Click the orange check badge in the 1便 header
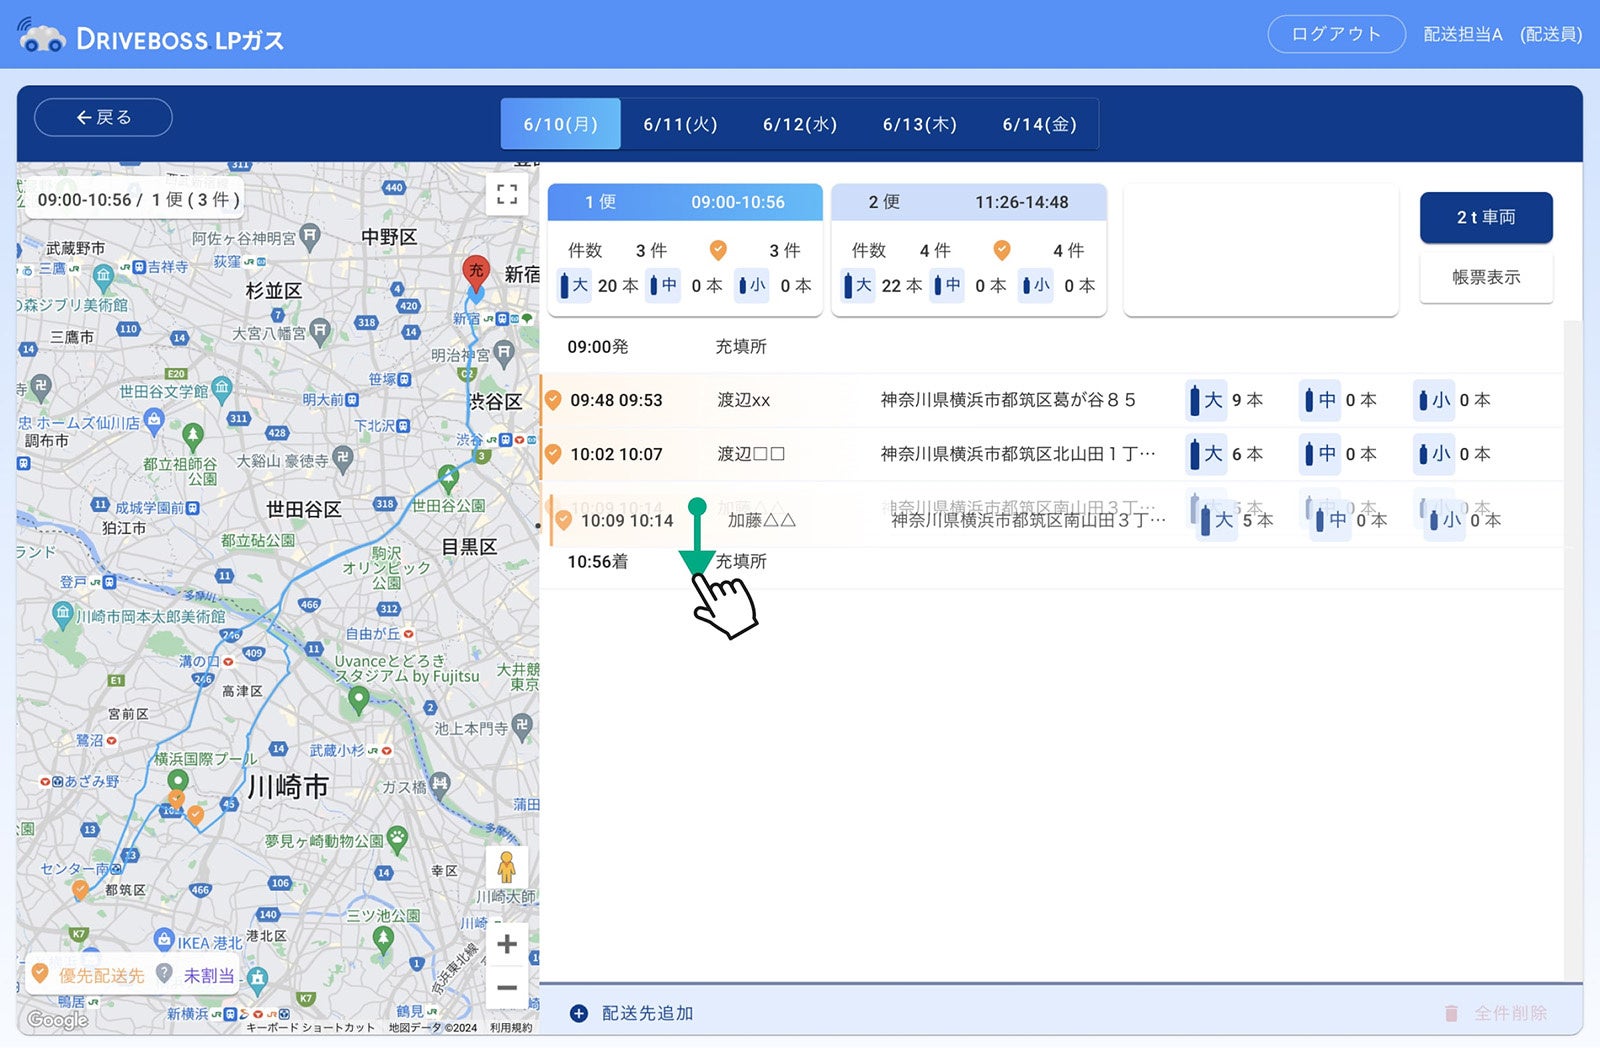 716,250
